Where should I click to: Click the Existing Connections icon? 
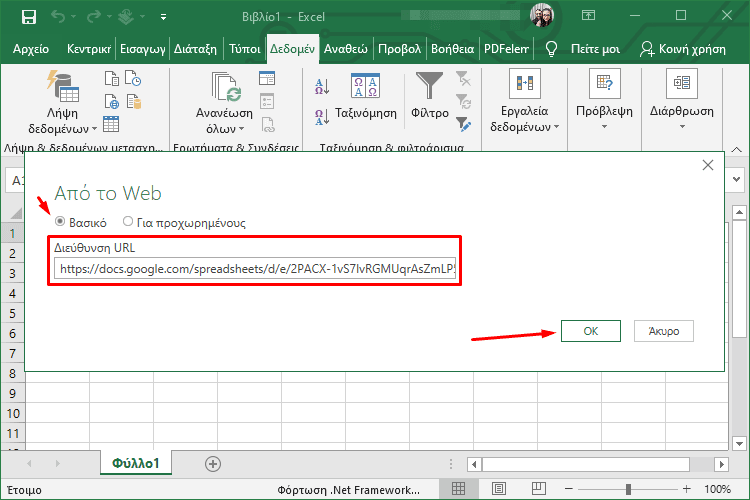[x=134, y=101]
